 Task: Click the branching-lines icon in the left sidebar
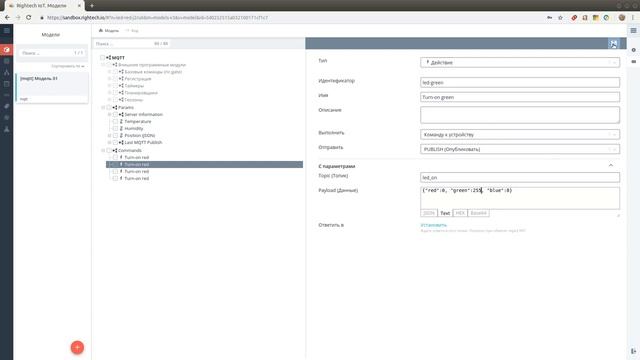pos(7,73)
